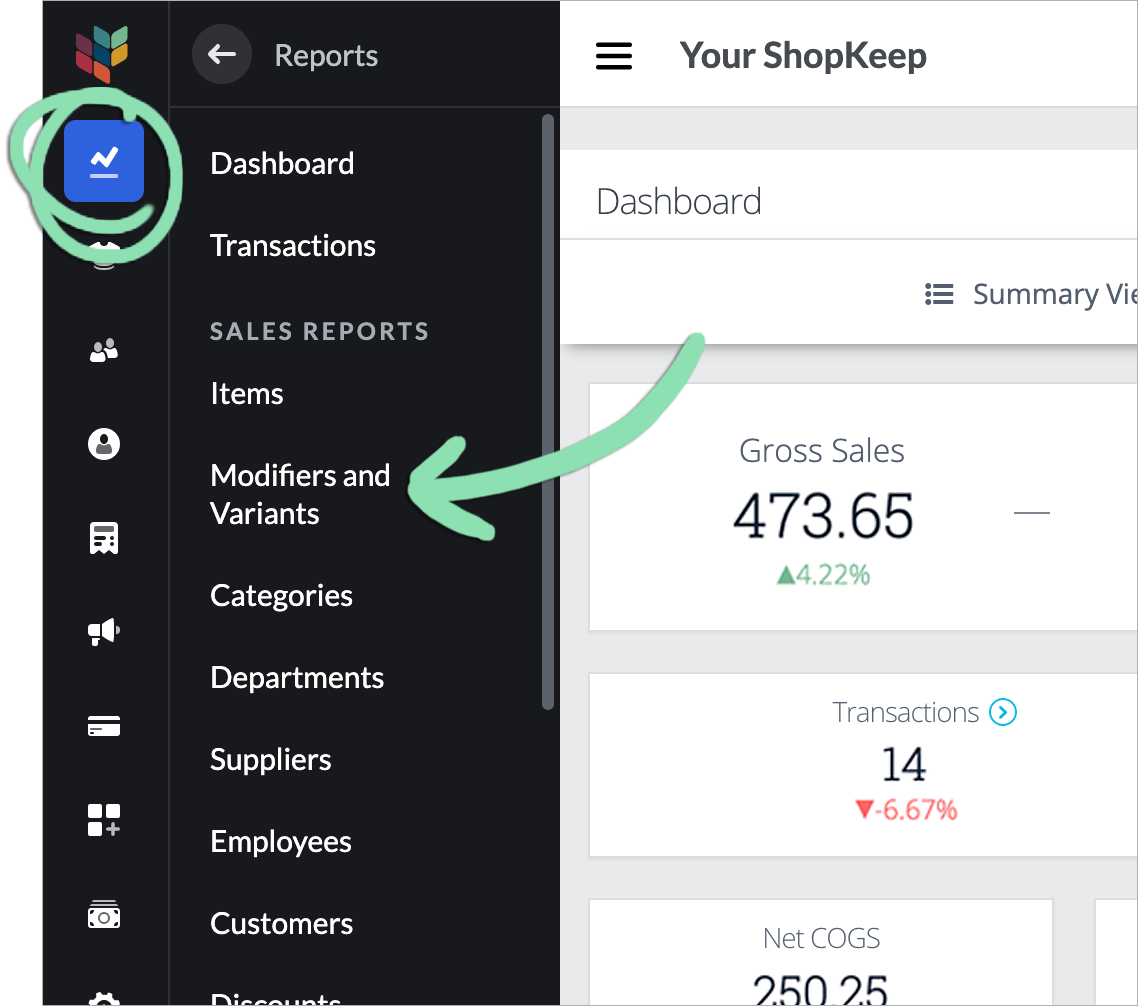Open the Categories sales report
Viewport: 1138px width, 1006px height.
coord(282,596)
